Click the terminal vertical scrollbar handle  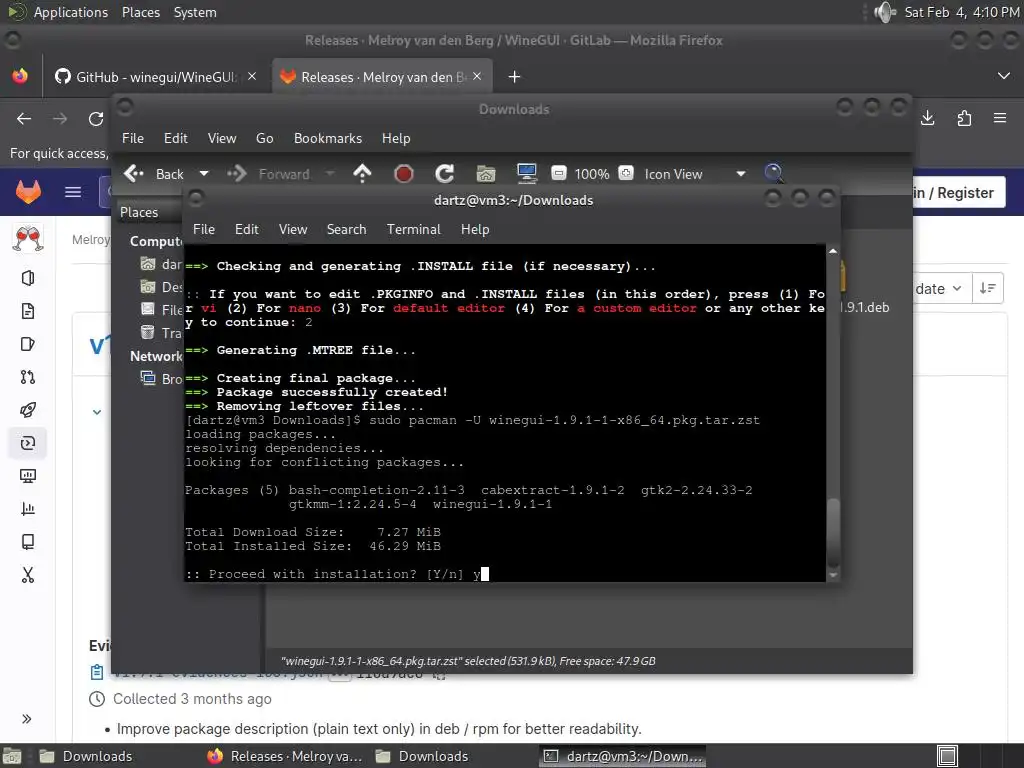[x=833, y=532]
